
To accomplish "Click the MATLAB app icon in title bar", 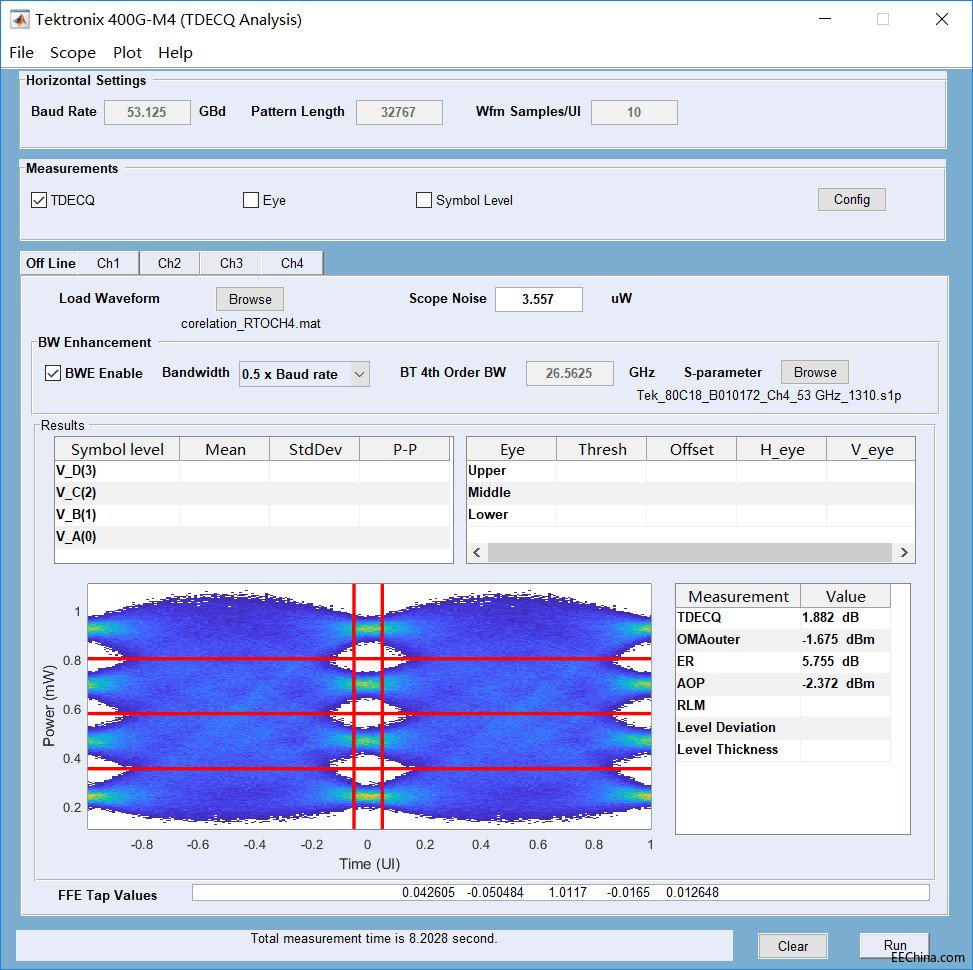I will pyautogui.click(x=19, y=19).
